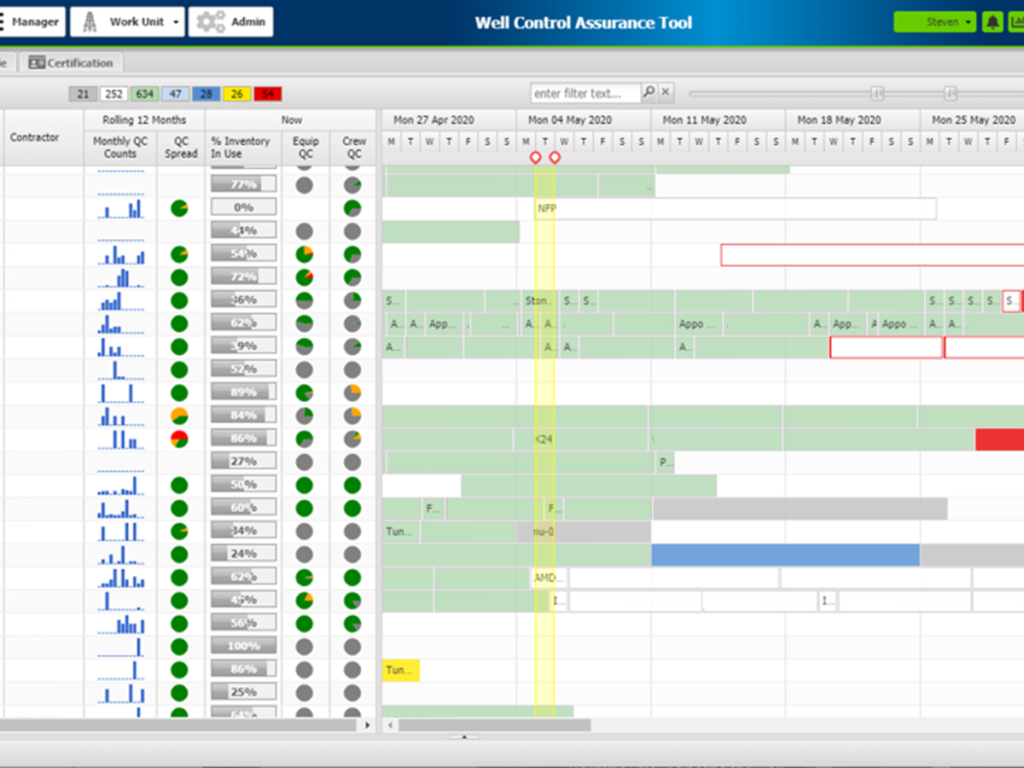The image size is (1024, 768).
Task: Toggle the yellow 26 status filter
Action: point(237,94)
